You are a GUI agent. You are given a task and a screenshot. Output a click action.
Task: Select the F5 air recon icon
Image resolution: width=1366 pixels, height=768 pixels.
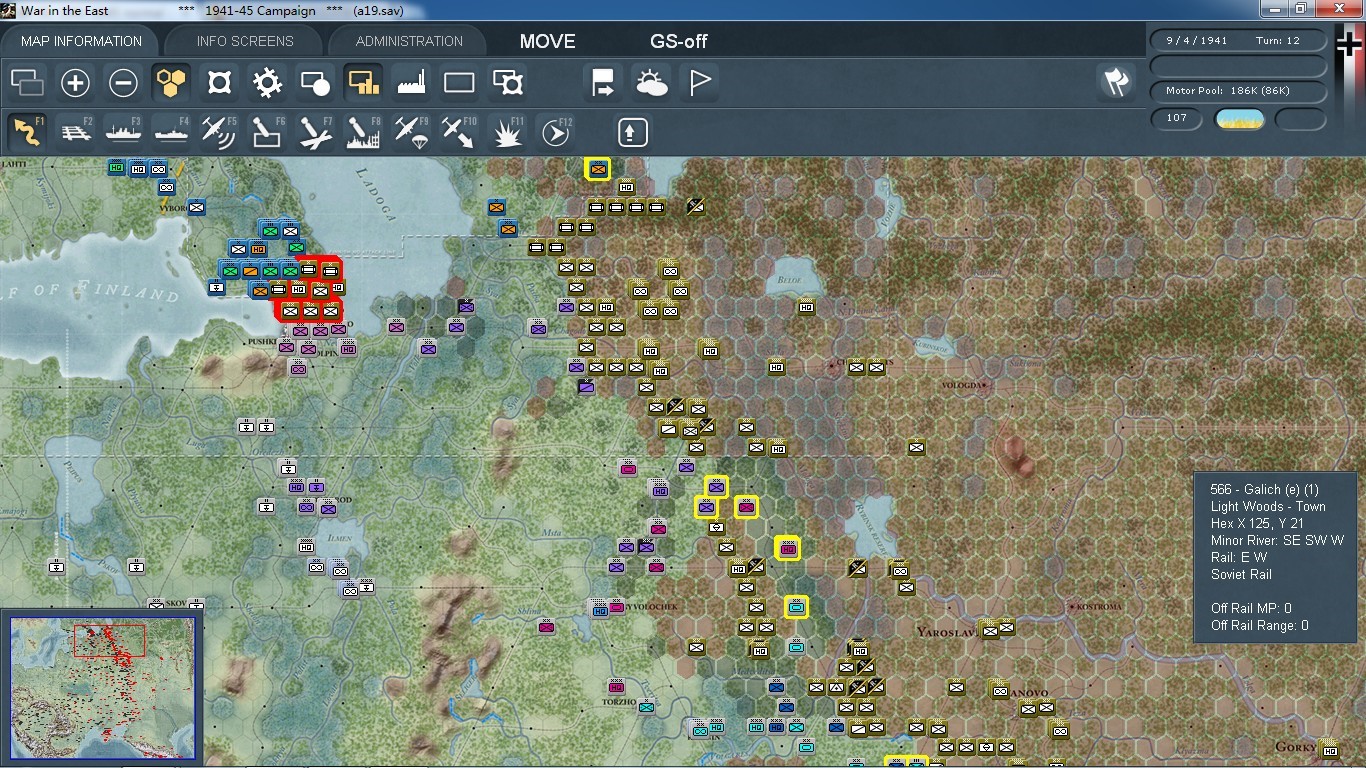point(220,131)
